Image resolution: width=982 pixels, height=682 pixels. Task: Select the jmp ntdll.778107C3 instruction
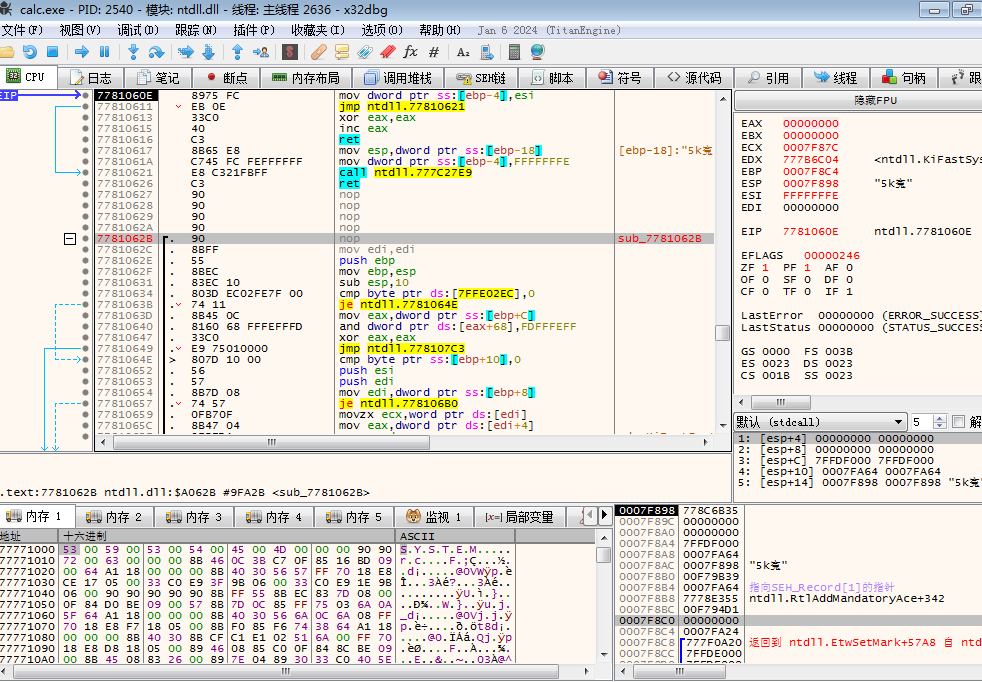(401, 348)
